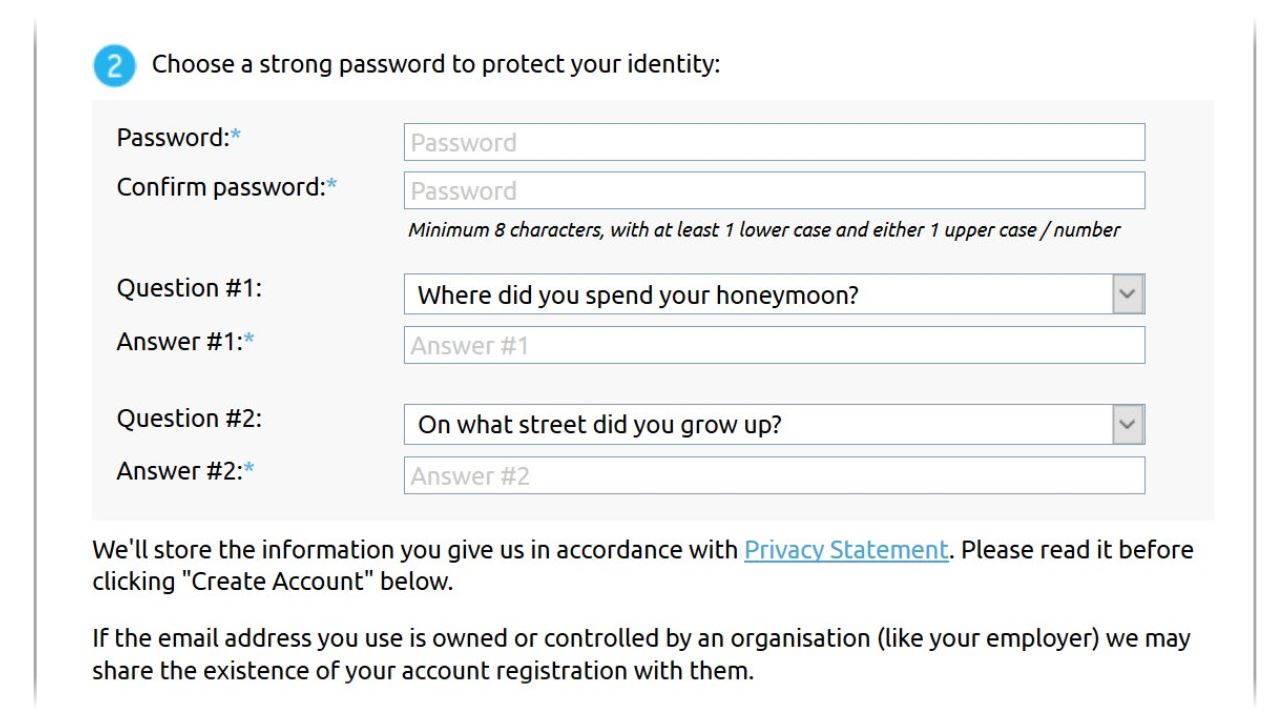The image size is (1286, 724).
Task: Click the minimum 8 characters hint text
Action: [764, 230]
